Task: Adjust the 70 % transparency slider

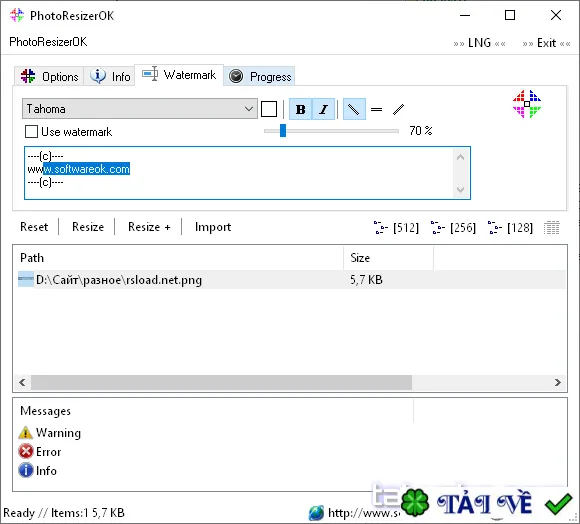Action: pyautogui.click(x=283, y=131)
